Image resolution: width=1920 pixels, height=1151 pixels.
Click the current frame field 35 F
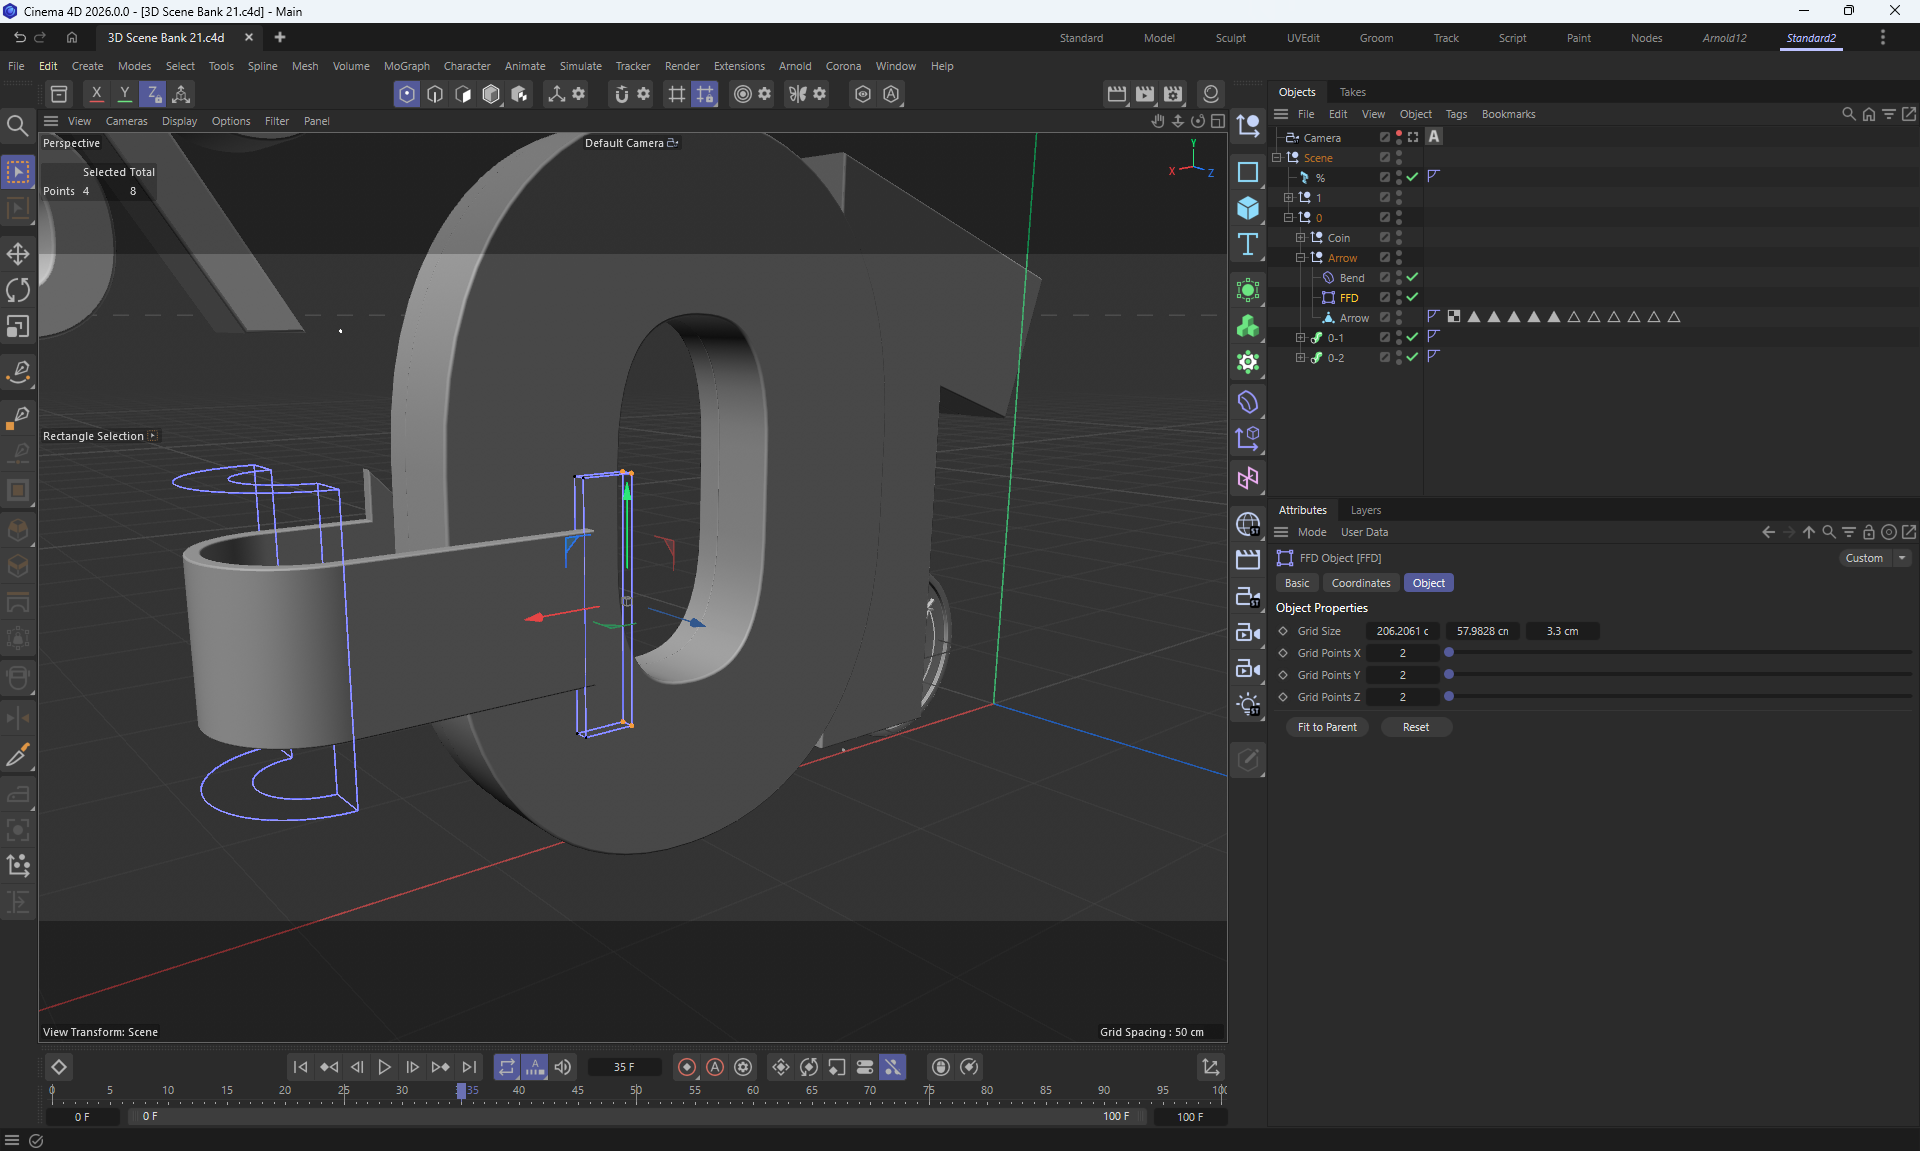(624, 1067)
